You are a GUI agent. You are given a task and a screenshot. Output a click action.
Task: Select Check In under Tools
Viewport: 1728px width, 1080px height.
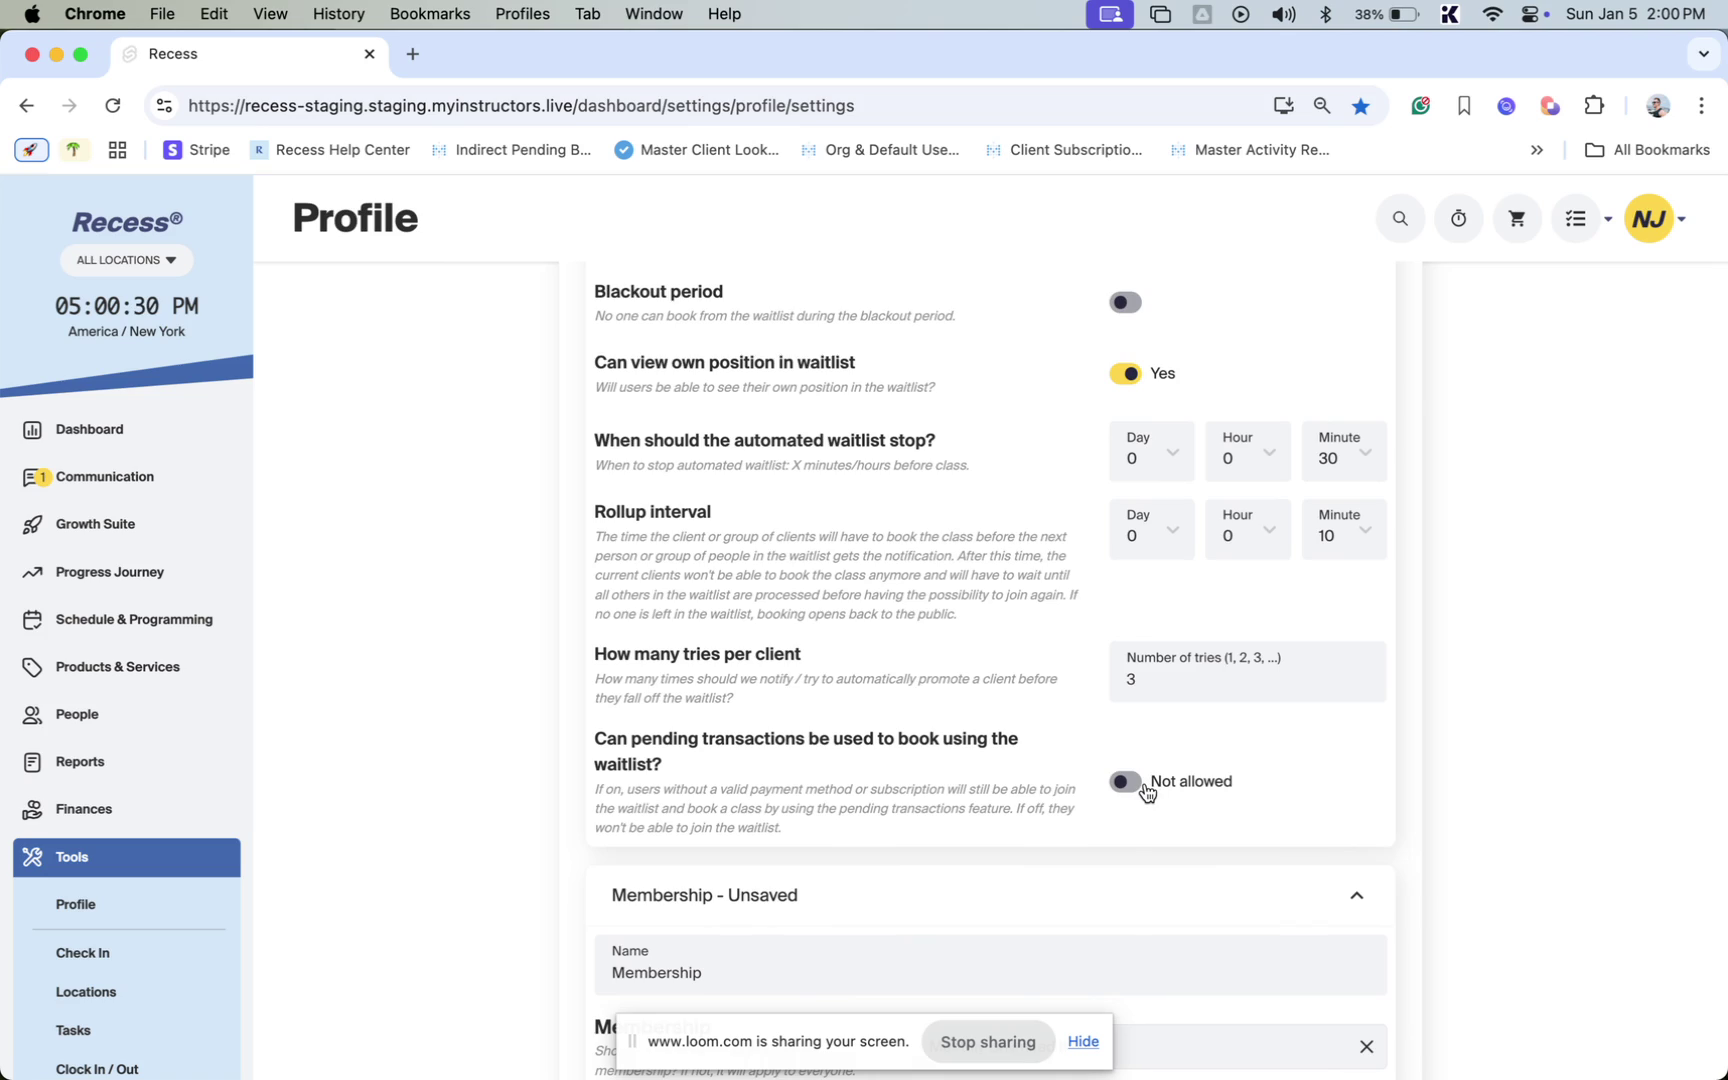click(x=83, y=953)
